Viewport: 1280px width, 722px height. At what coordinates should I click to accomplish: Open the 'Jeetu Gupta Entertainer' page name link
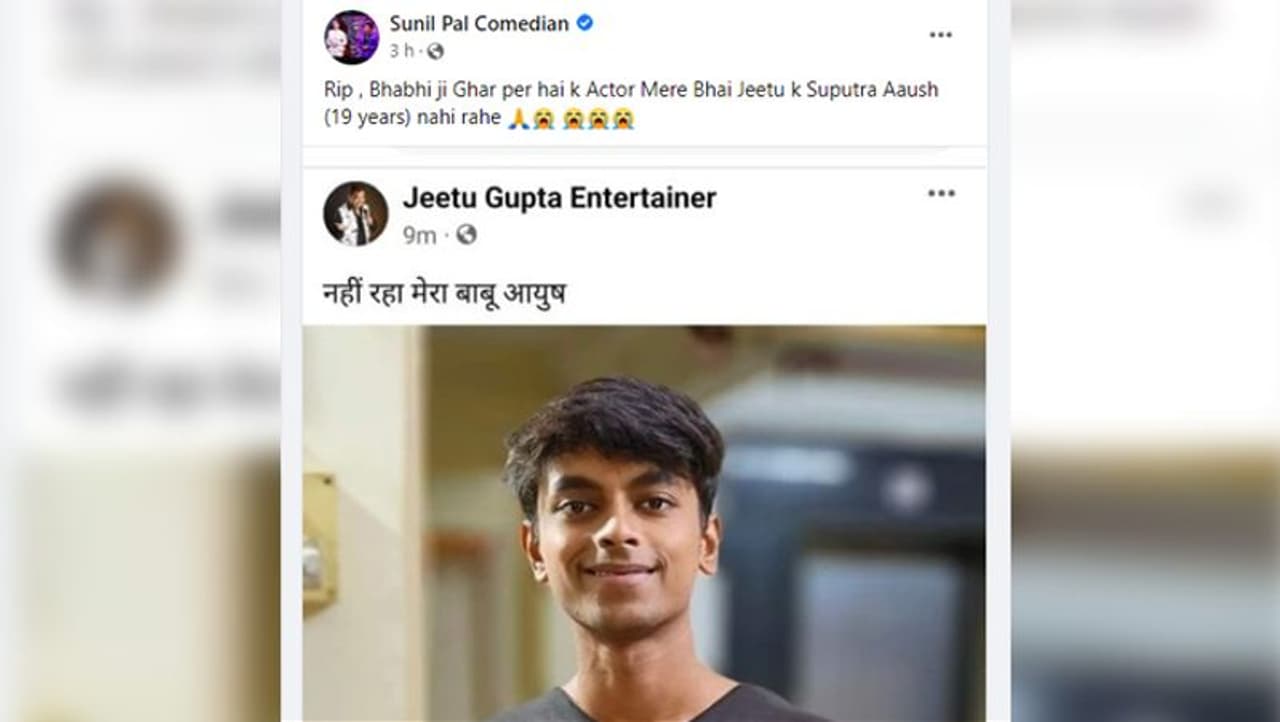559,198
